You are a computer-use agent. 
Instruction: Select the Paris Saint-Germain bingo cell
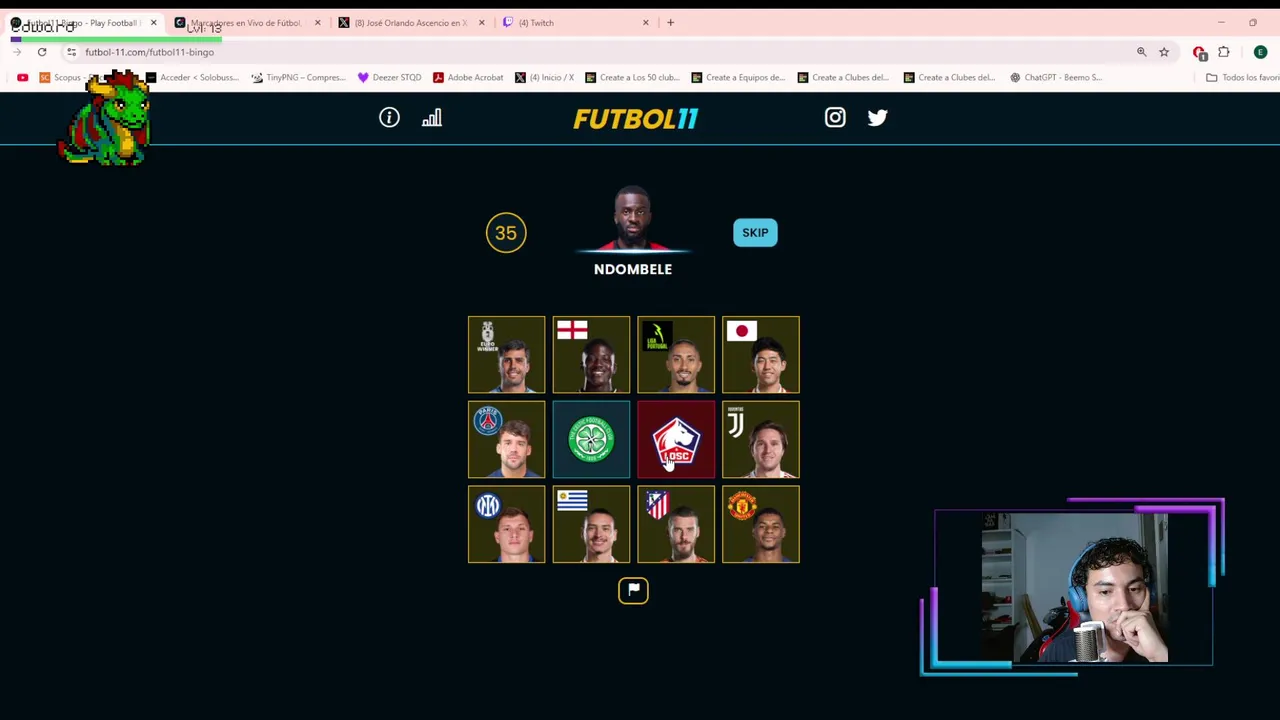pos(506,440)
